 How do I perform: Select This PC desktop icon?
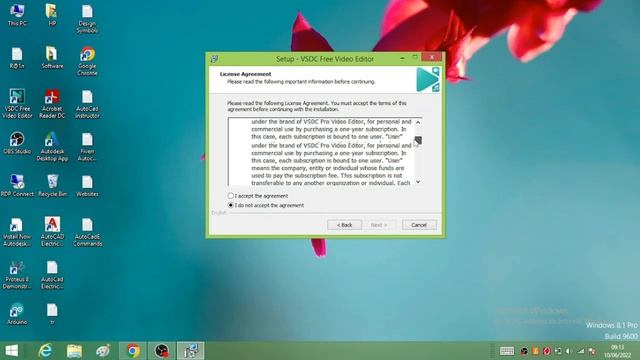point(17,15)
